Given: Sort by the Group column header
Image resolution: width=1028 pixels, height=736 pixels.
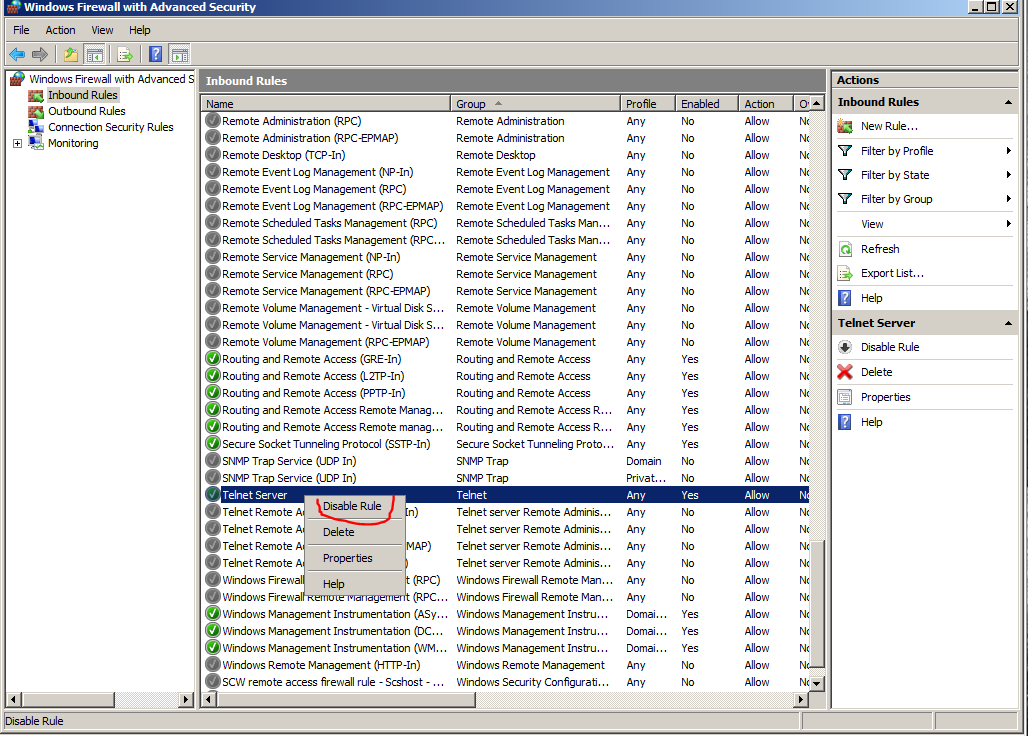Looking at the screenshot, I should [536, 104].
